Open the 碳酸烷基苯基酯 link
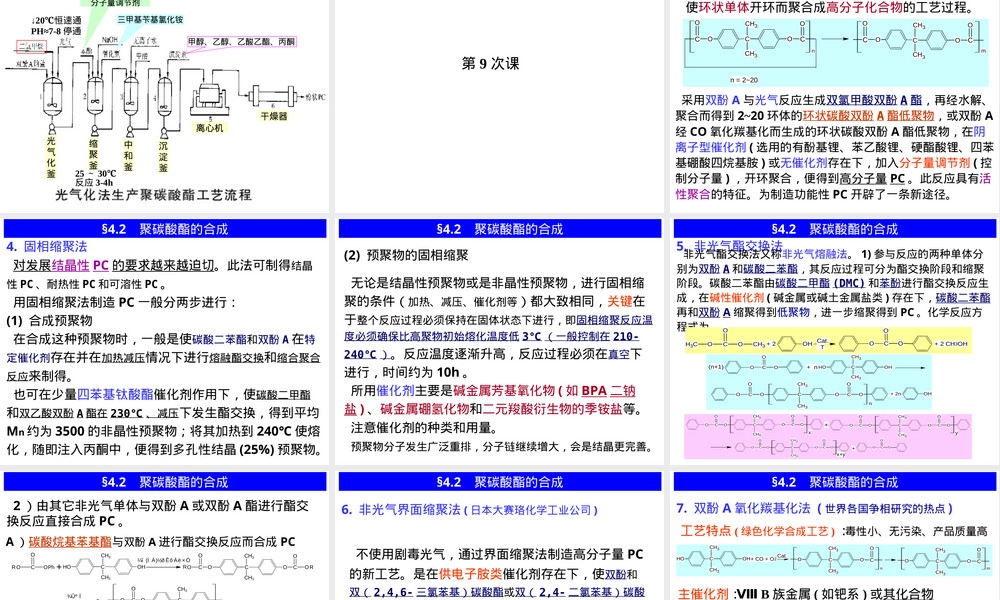 click(70, 542)
